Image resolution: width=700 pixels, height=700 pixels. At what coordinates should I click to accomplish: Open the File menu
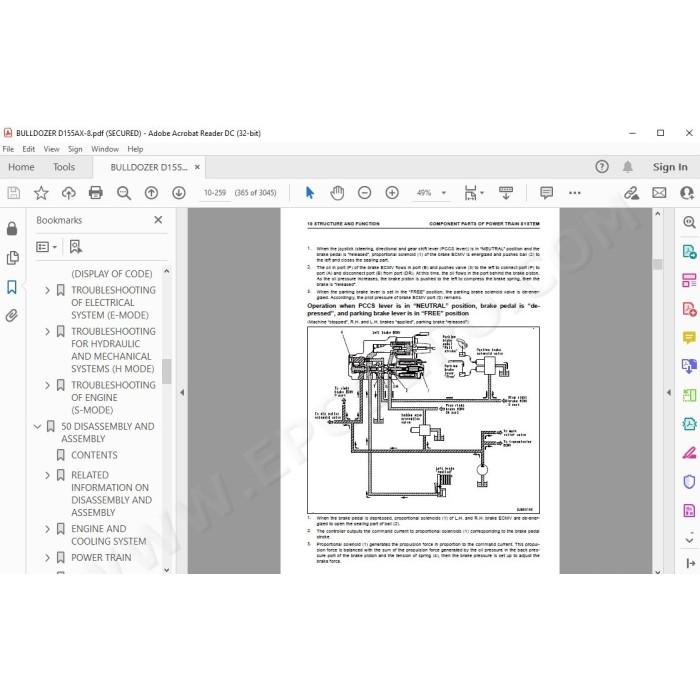pos(8,149)
